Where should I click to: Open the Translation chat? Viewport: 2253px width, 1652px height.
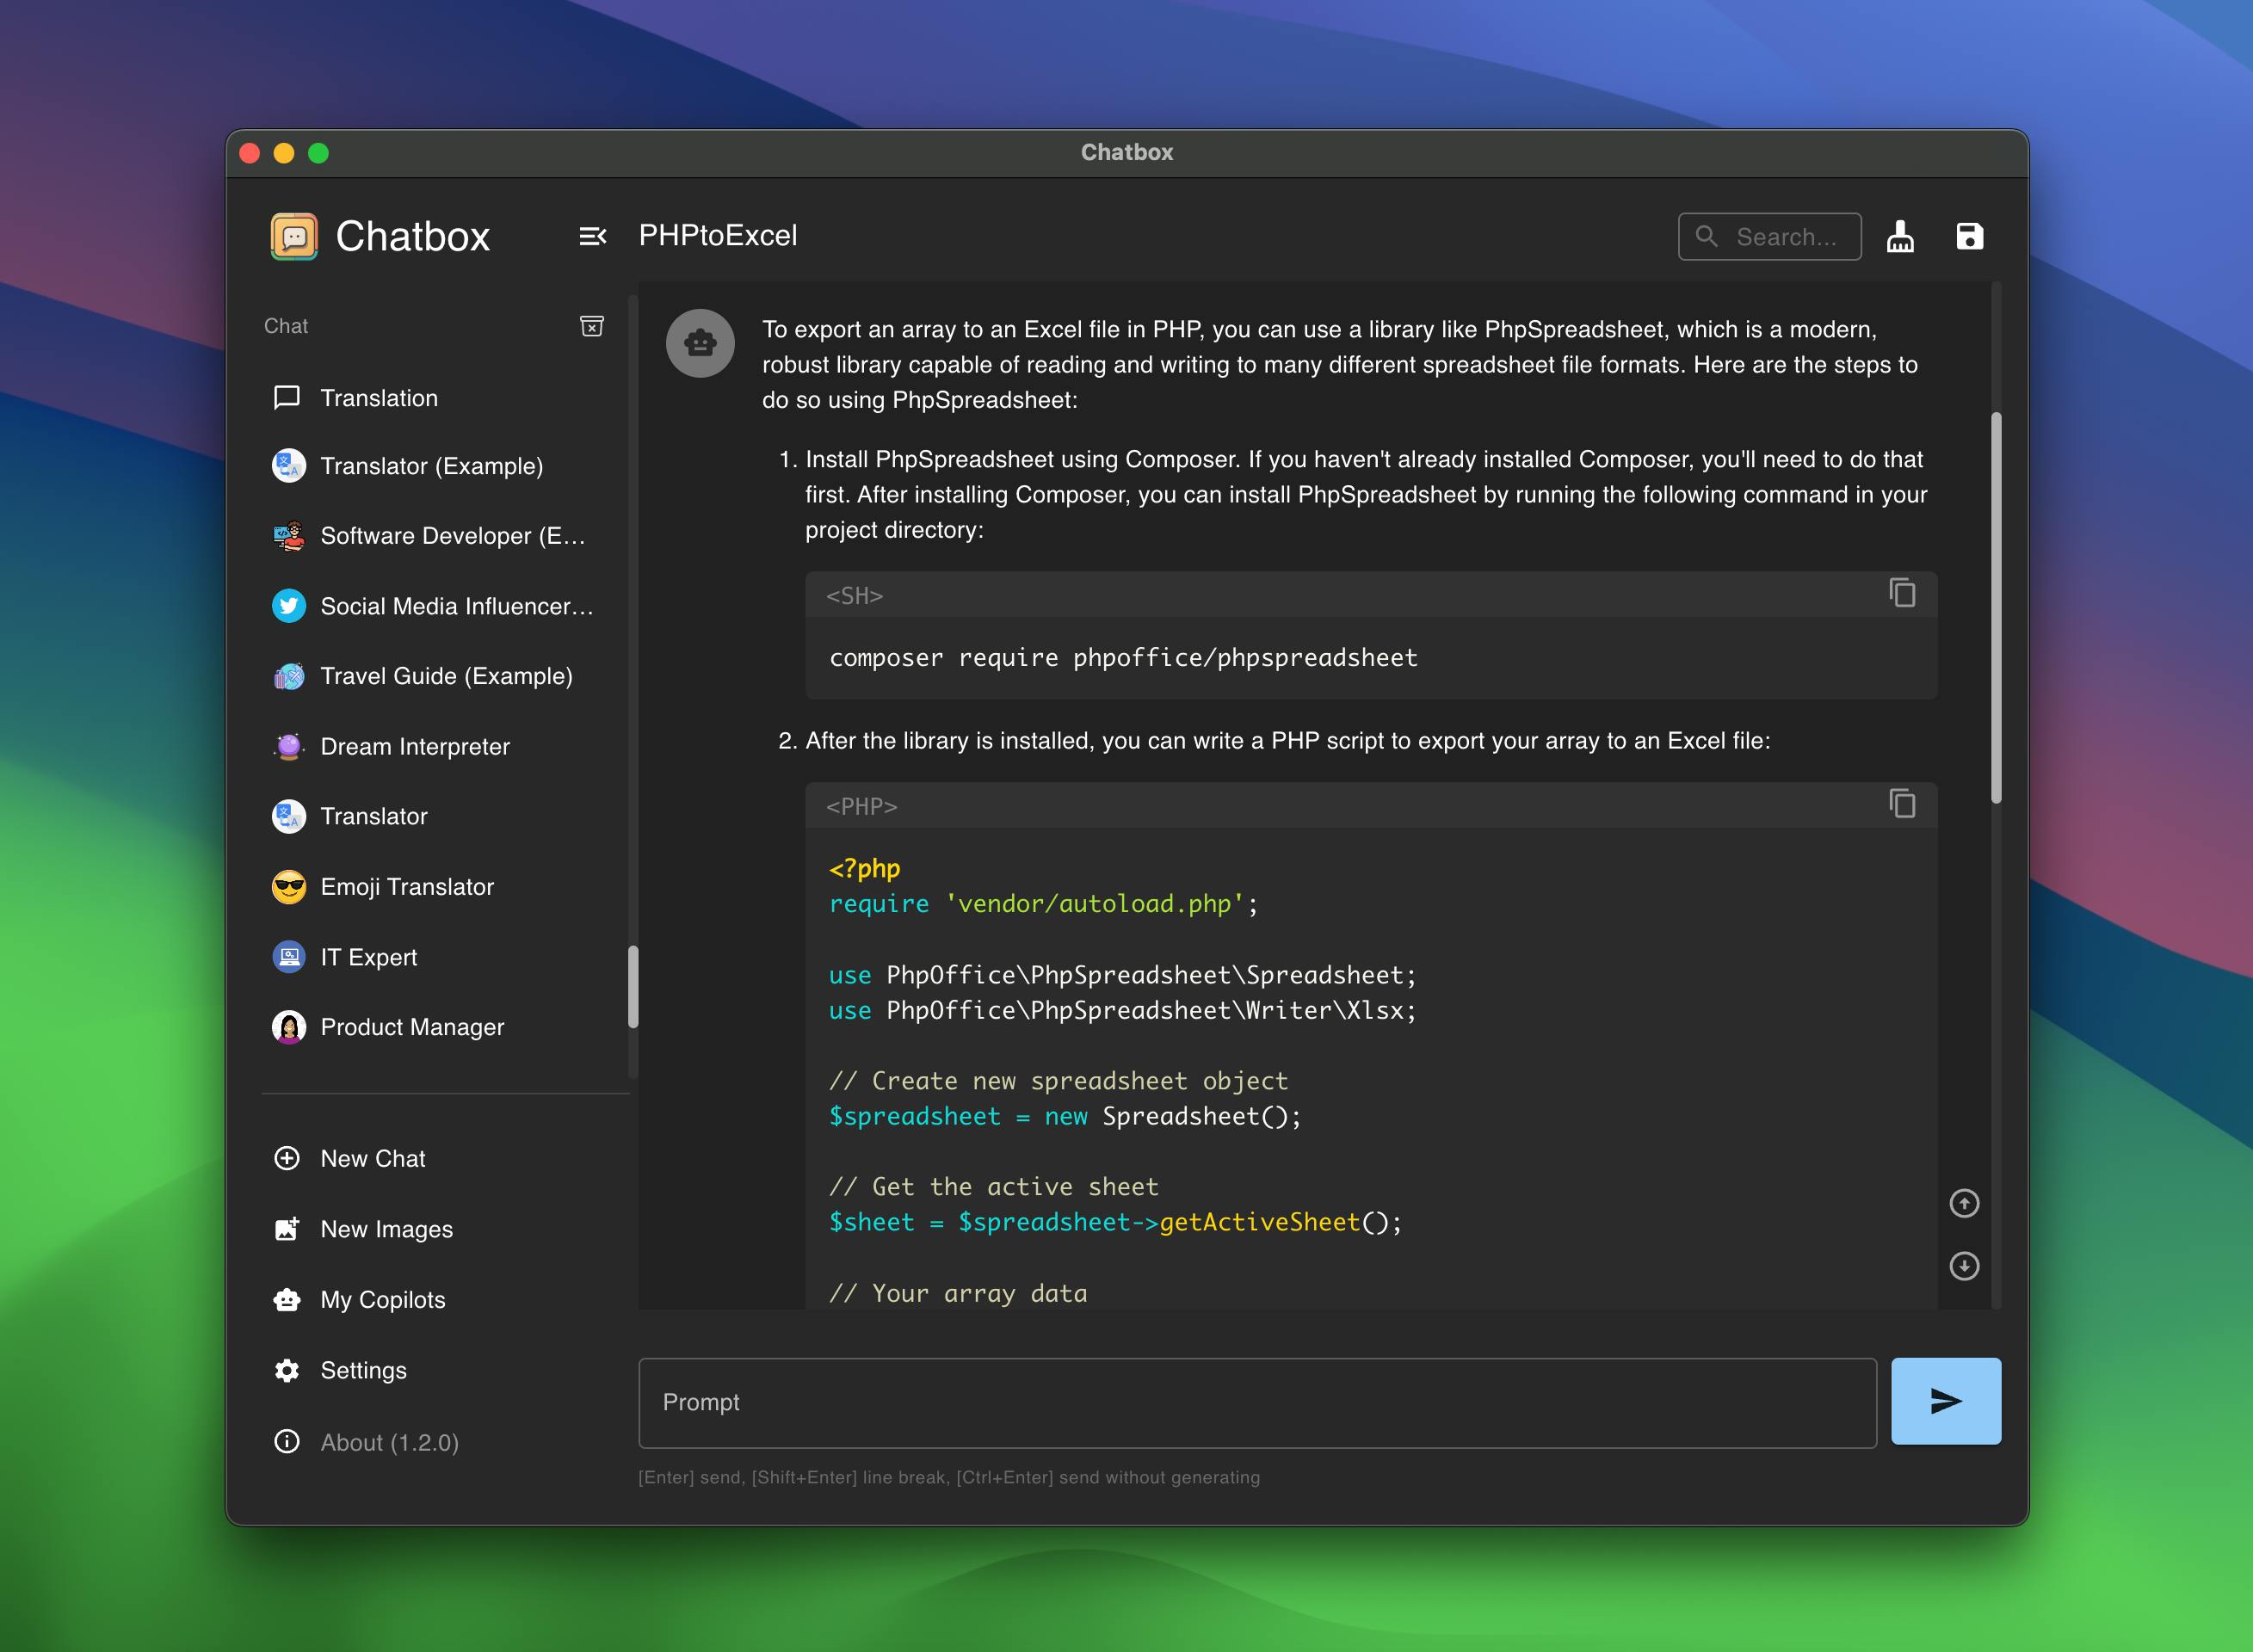[x=438, y=398]
